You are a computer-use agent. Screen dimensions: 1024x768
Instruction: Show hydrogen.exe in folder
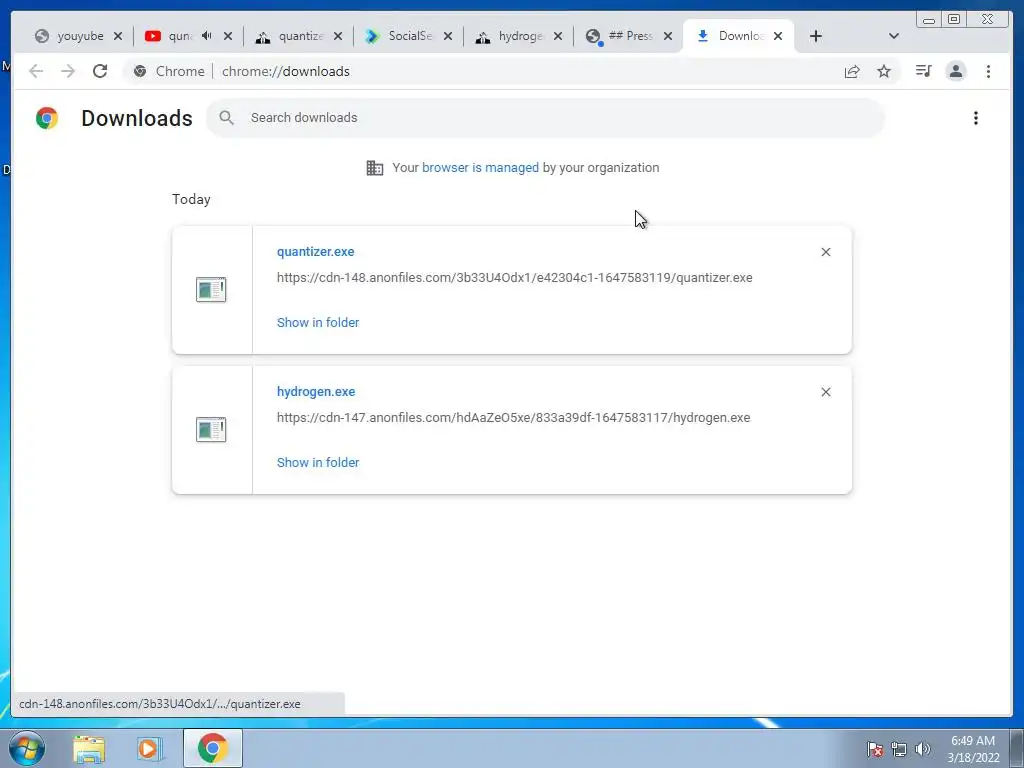point(318,462)
